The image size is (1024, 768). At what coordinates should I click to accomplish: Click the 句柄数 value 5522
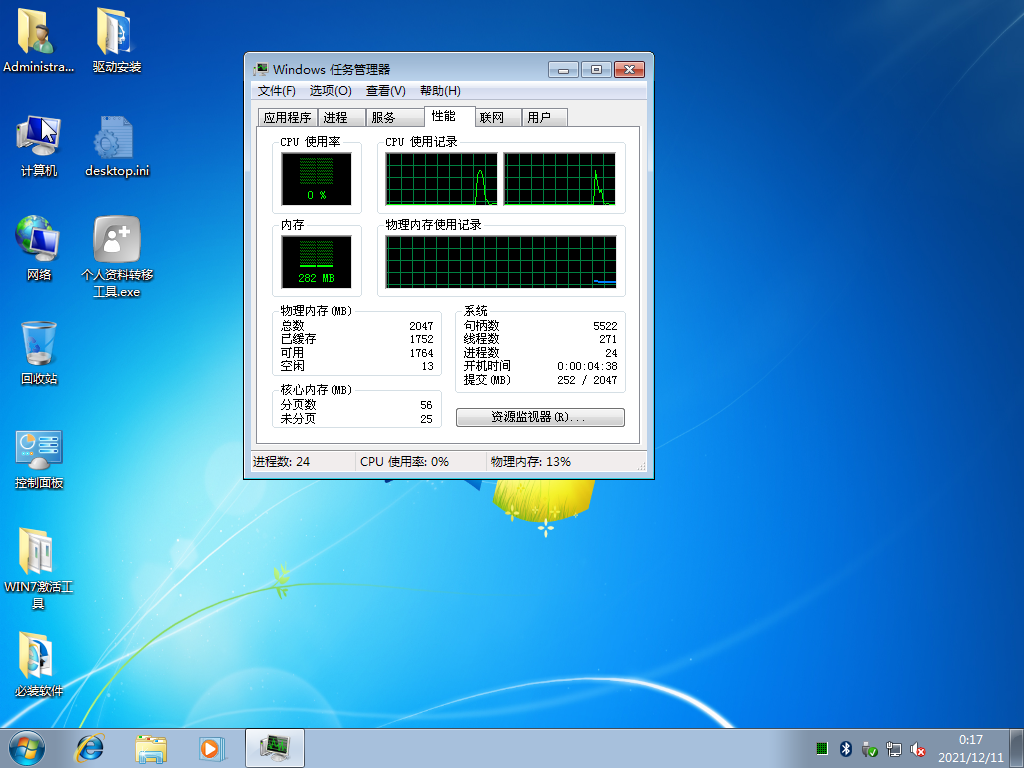click(605, 325)
